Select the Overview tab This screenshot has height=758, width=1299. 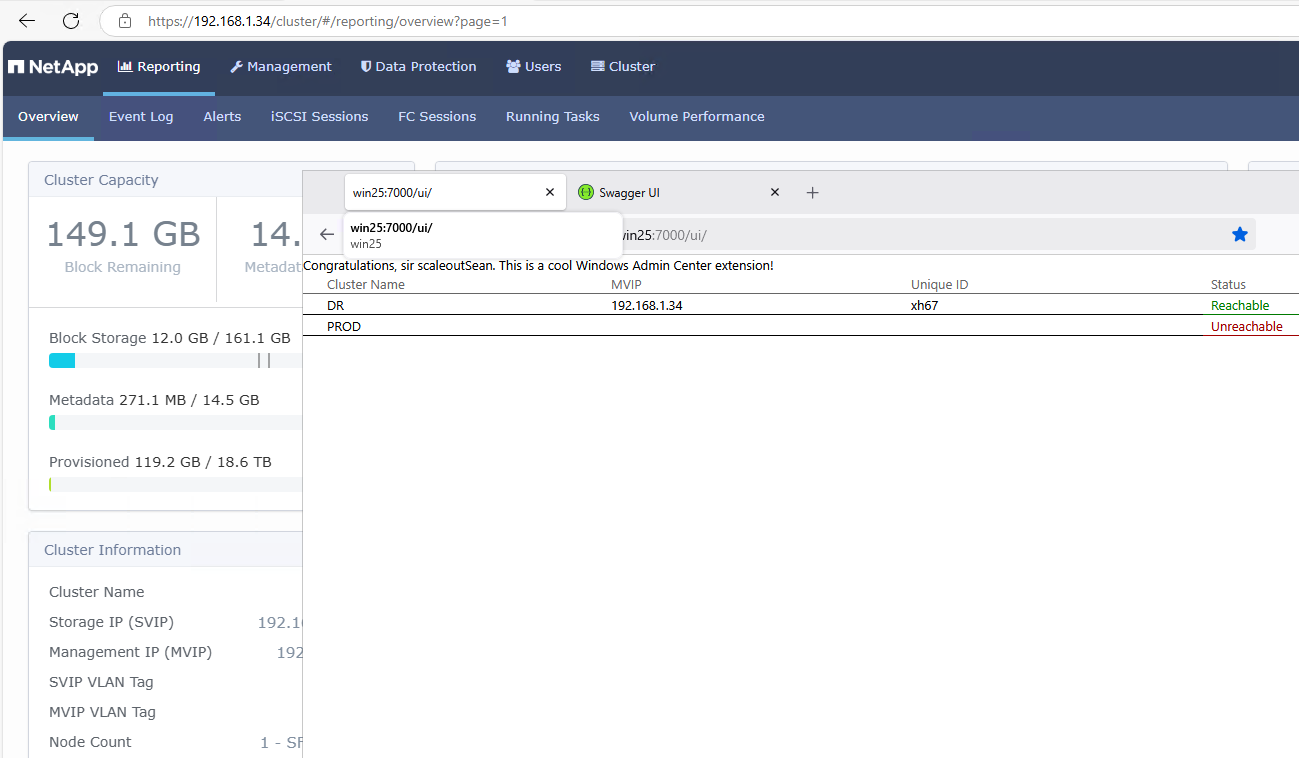[x=48, y=117]
